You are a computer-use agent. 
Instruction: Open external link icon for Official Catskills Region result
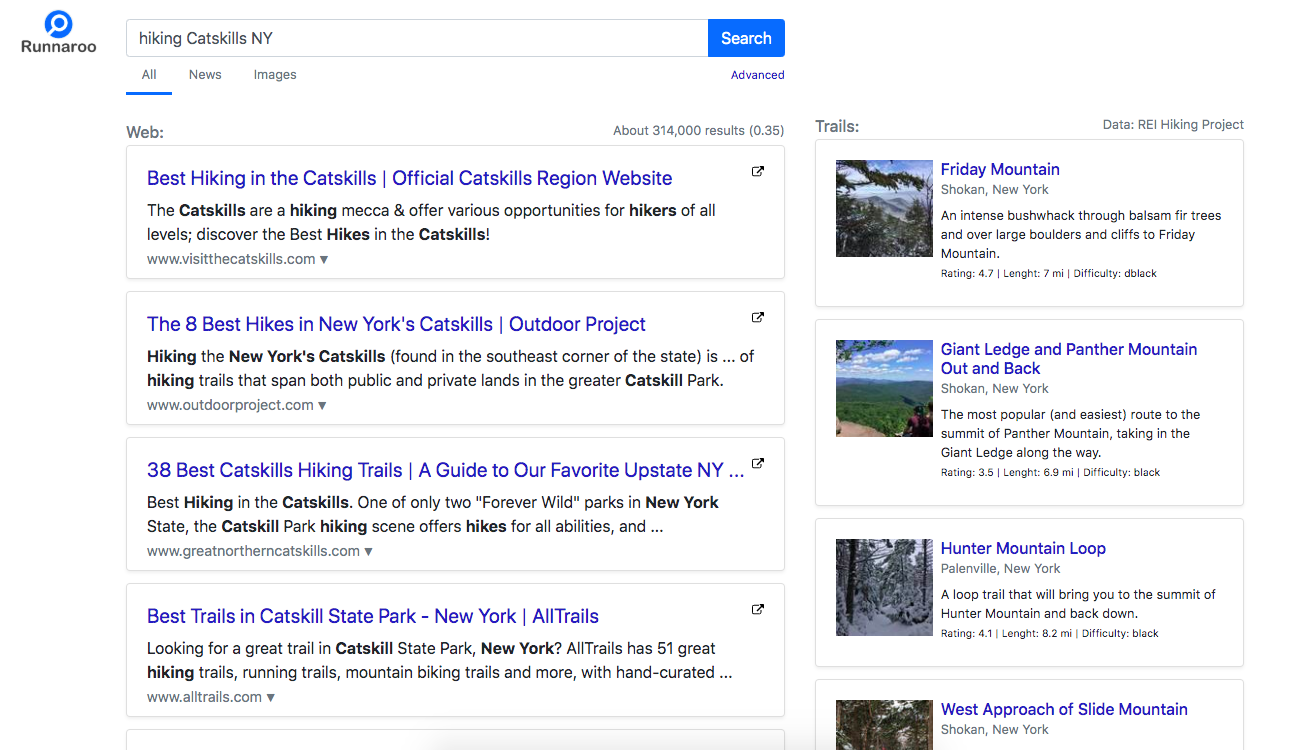click(x=757, y=172)
